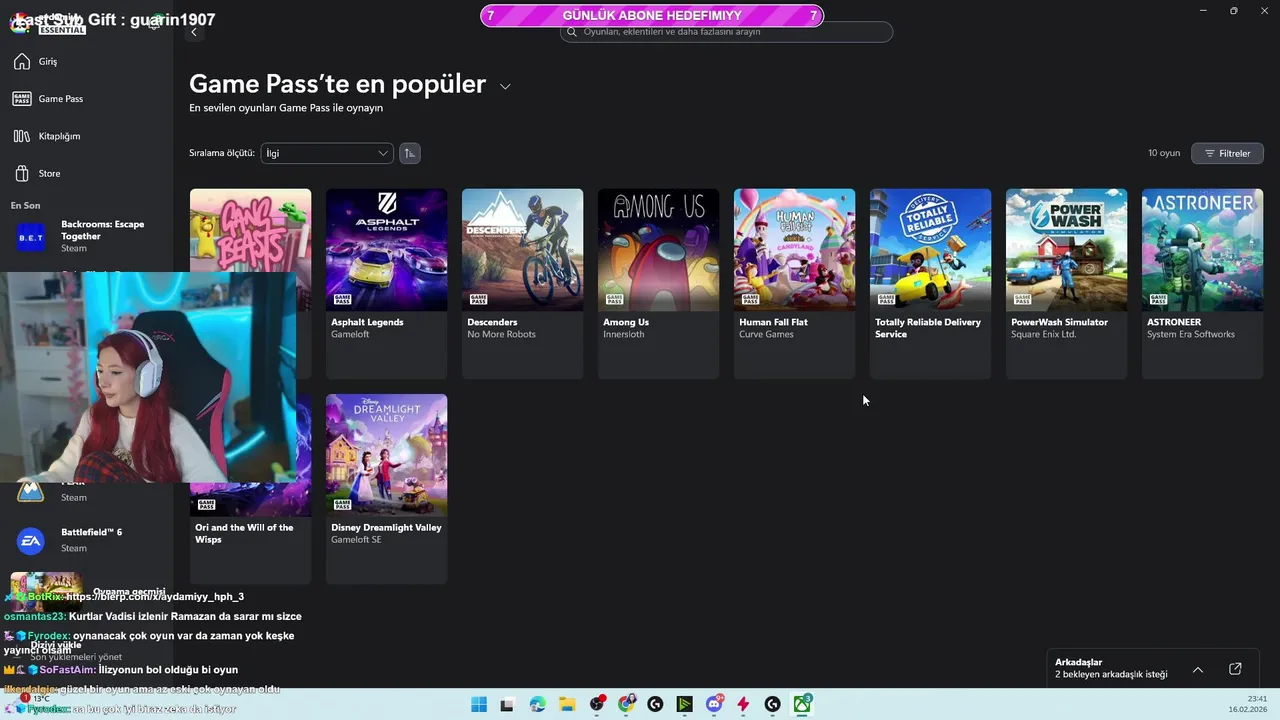This screenshot has height=720, width=1280.
Task: Click the 10 oyun count label
Action: pos(1164,153)
